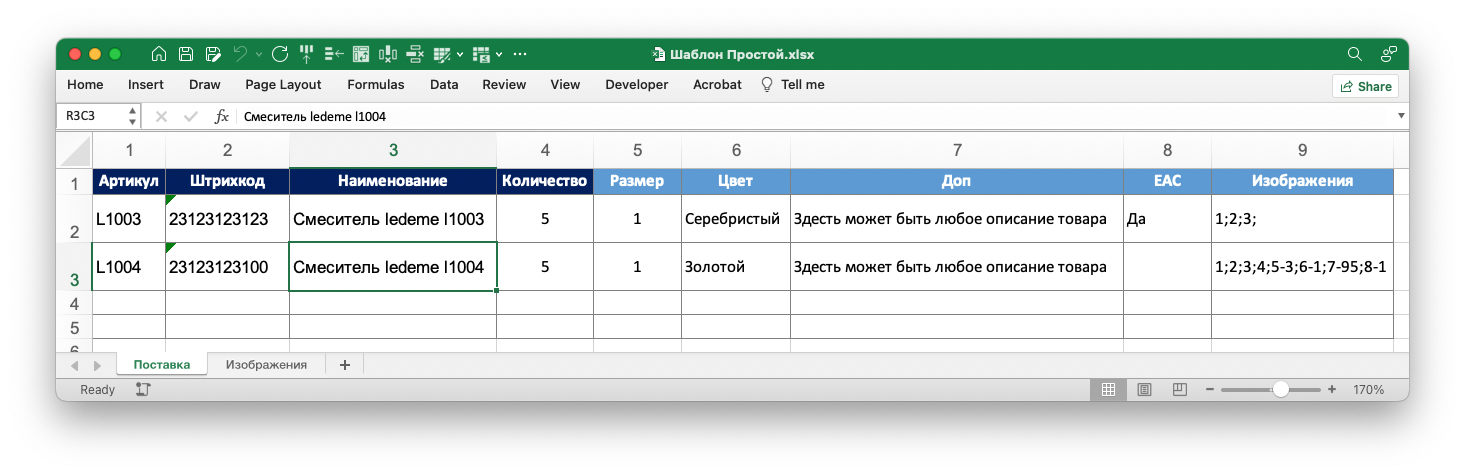Viewport: 1465px width, 475px height.
Task: Click the table with dollar icon
Action: (481, 54)
